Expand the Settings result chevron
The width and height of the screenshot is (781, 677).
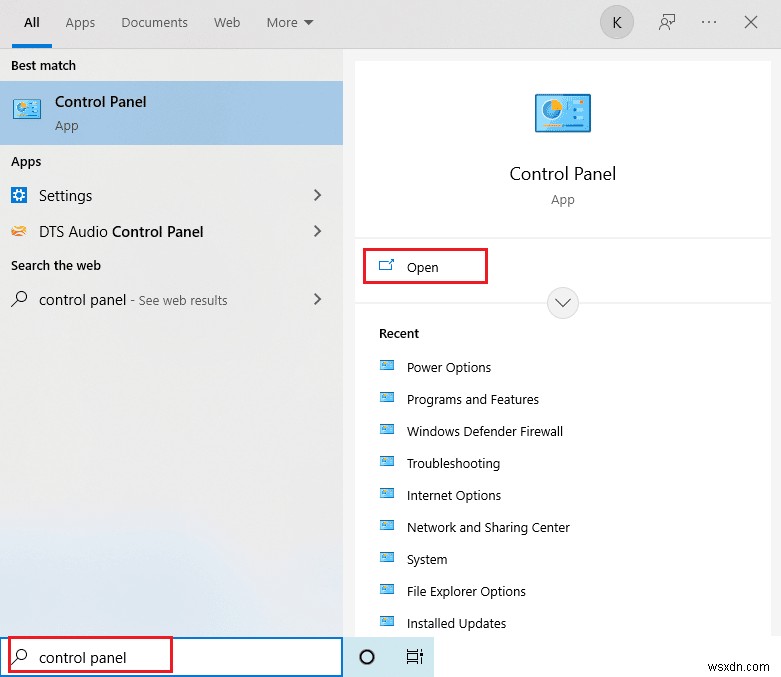317,195
